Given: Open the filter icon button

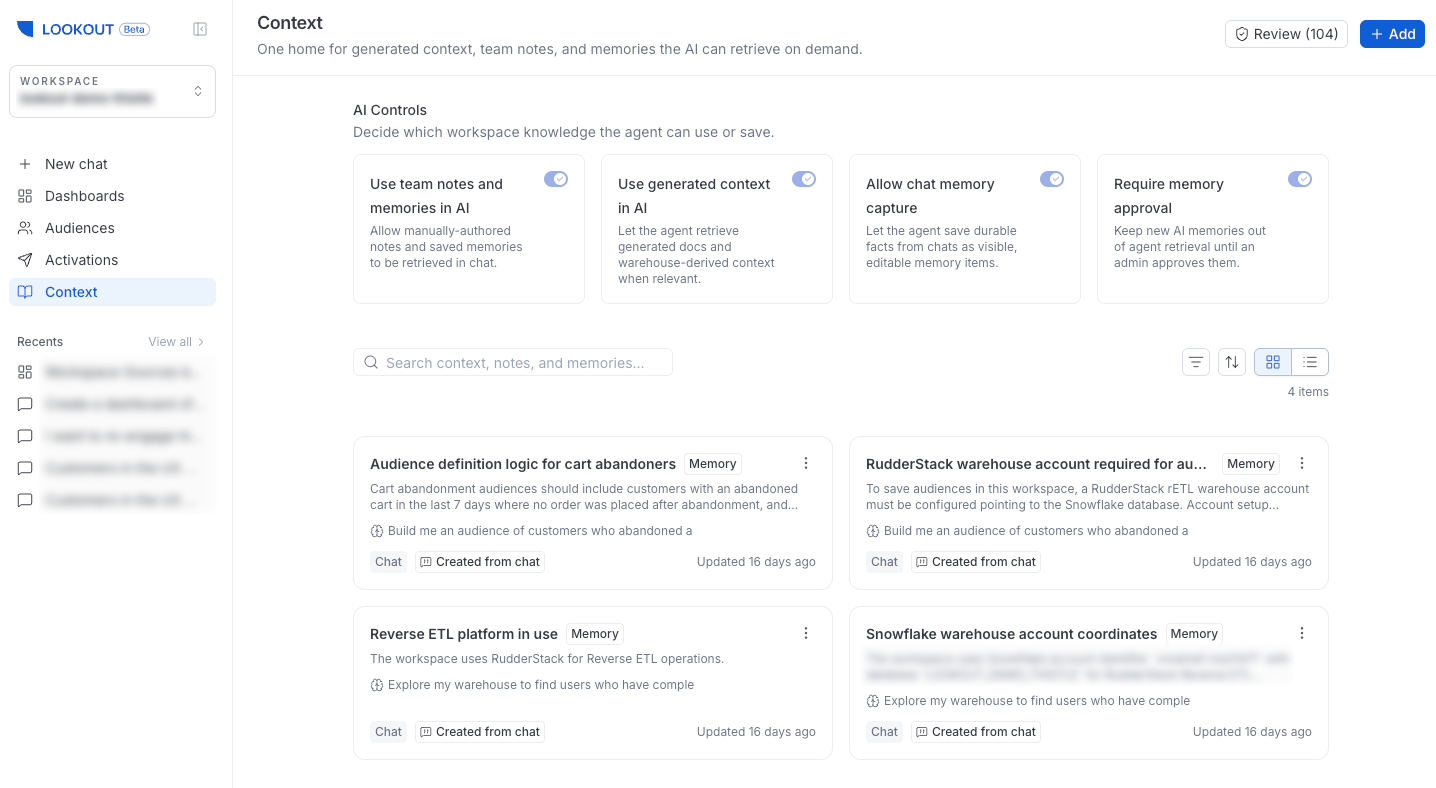Looking at the screenshot, I should (1196, 362).
